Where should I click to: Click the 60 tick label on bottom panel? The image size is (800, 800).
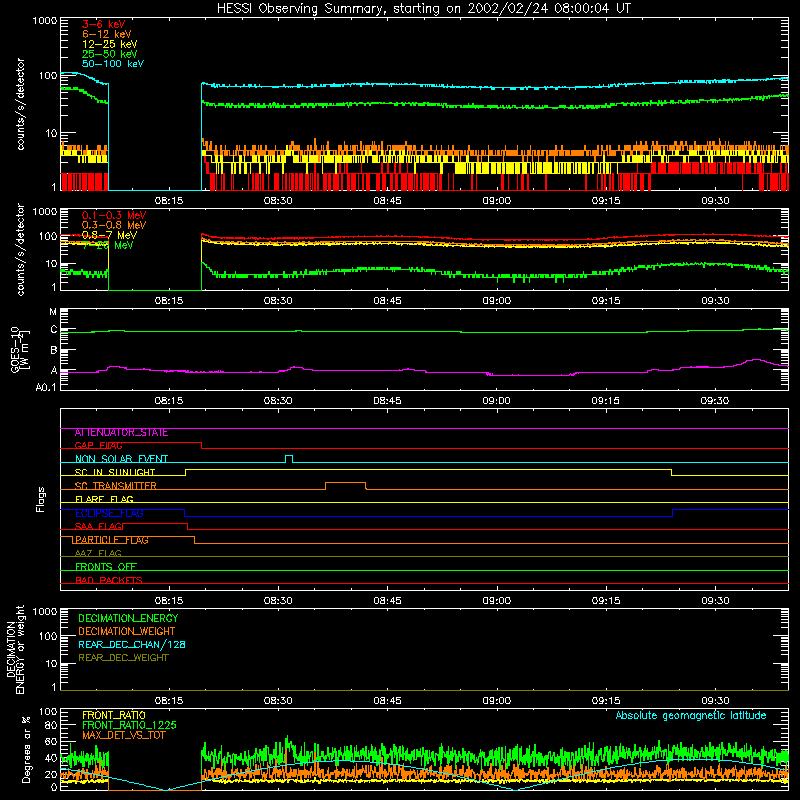click(52, 742)
